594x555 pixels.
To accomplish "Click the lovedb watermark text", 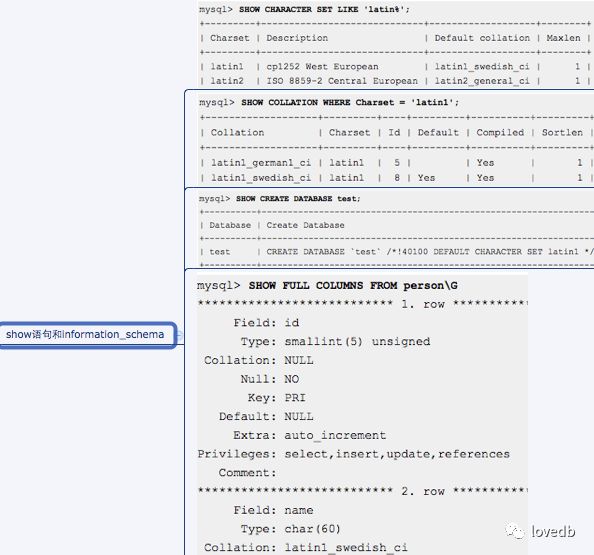I will coord(553,531).
